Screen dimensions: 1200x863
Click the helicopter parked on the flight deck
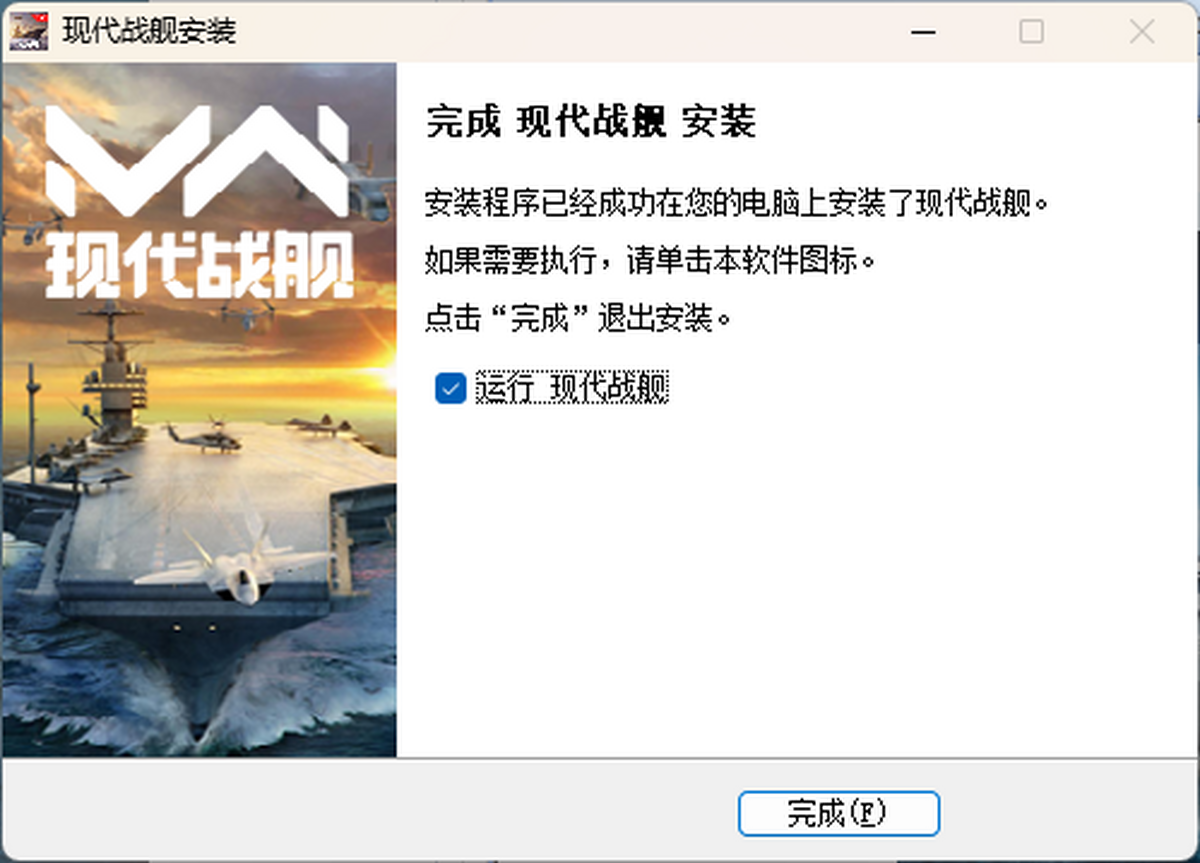click(204, 436)
